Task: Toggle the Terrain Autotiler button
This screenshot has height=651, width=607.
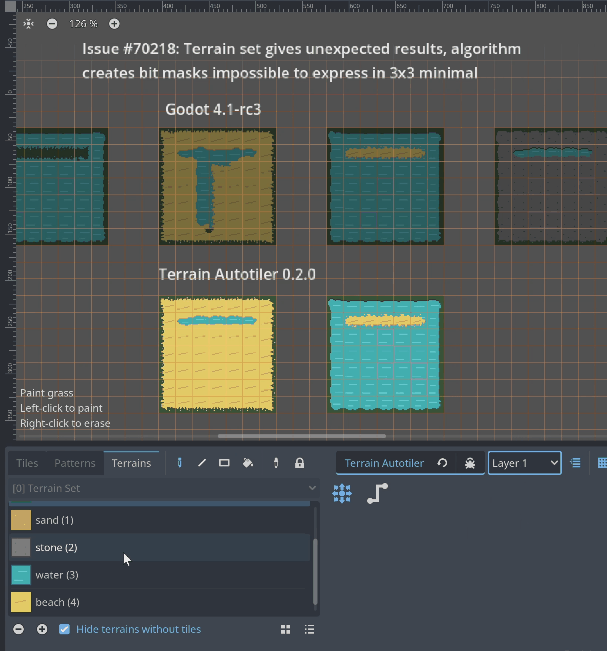Action: (384, 463)
